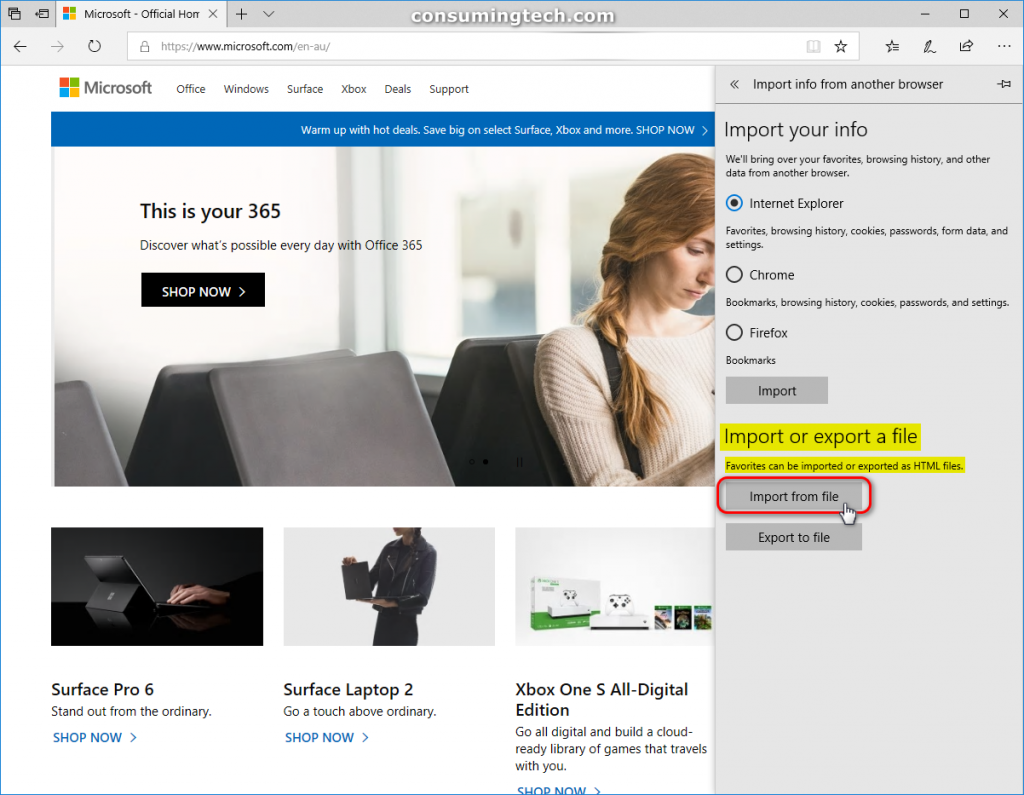Open the Windows menu item
This screenshot has width=1024, height=795.
click(x=246, y=89)
